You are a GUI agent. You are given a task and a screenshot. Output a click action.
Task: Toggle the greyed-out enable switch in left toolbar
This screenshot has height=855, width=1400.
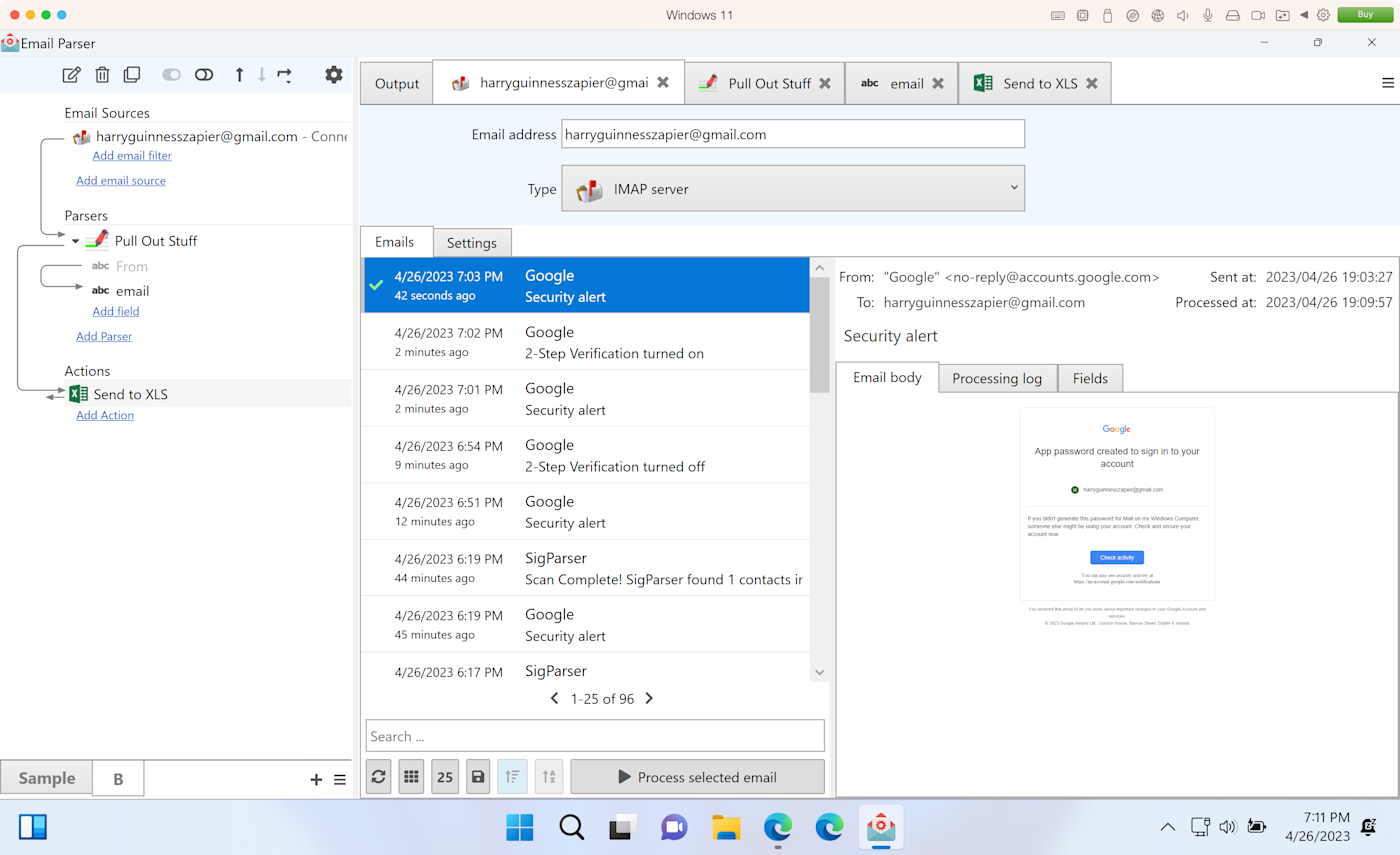click(x=172, y=75)
